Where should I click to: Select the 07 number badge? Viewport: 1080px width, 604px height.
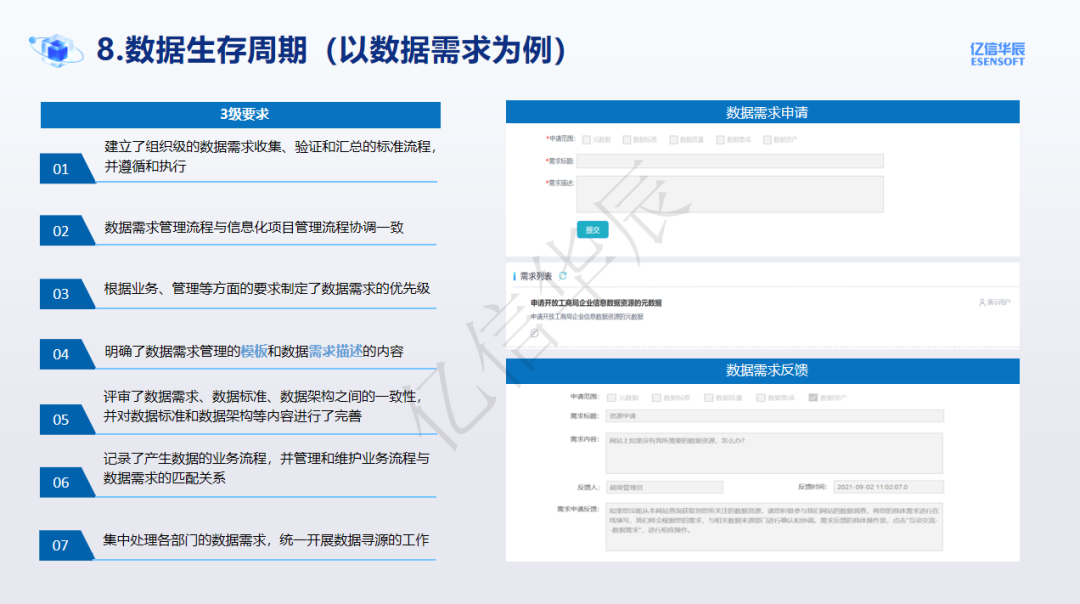[62, 545]
